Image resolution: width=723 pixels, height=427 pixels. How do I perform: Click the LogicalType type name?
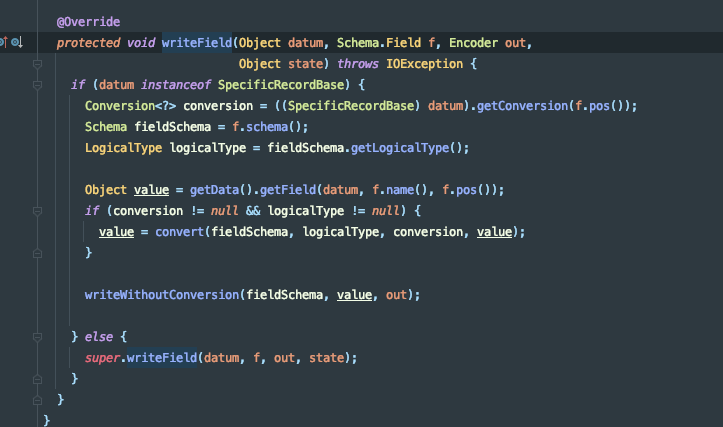124,148
